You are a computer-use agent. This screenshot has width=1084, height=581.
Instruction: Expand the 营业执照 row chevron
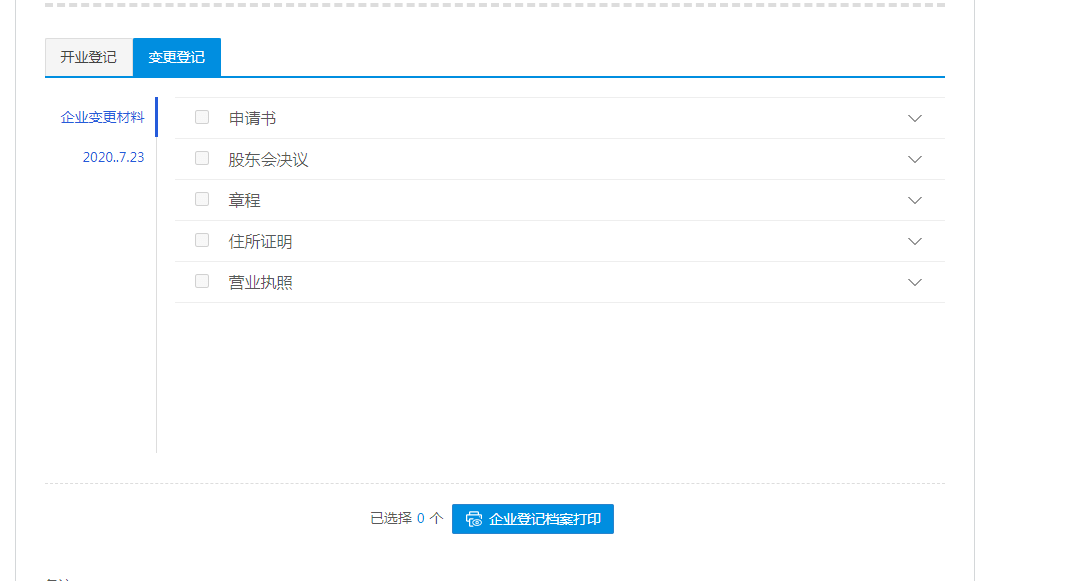pyautogui.click(x=915, y=282)
